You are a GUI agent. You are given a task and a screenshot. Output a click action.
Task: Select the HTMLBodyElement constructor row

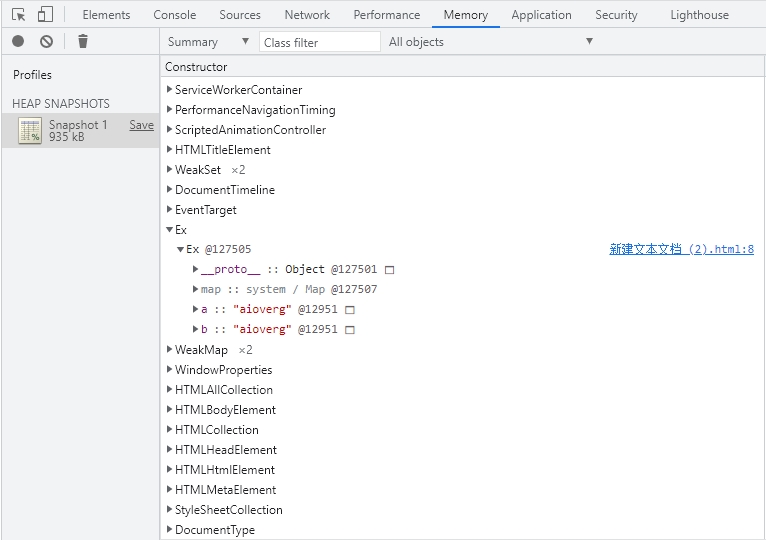[x=225, y=410]
